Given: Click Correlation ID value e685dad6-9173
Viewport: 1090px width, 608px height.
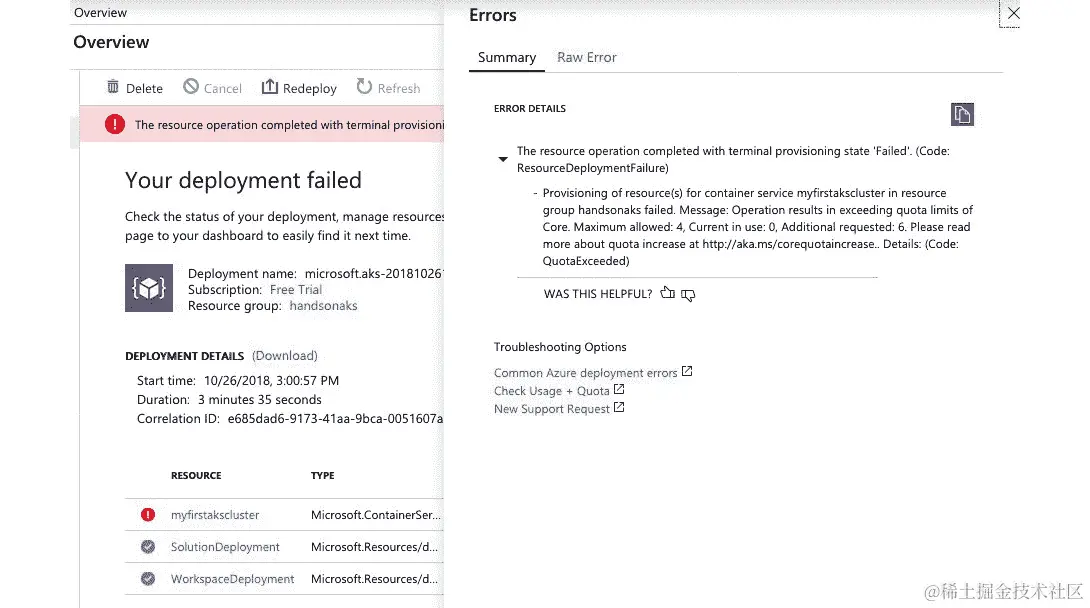Looking at the screenshot, I should 335,418.
